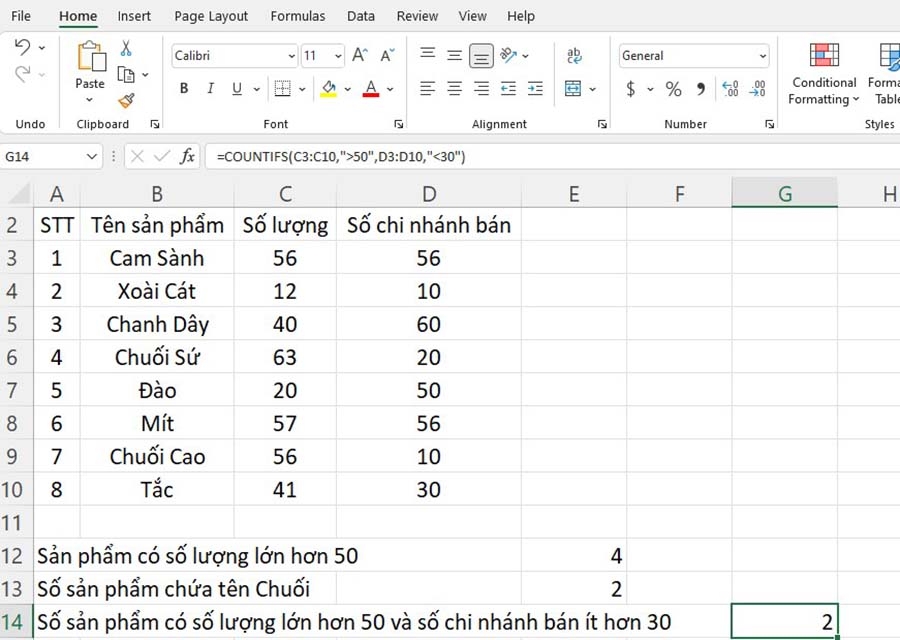
Task: Decrease font size with the smaller A
Action: pos(387,55)
